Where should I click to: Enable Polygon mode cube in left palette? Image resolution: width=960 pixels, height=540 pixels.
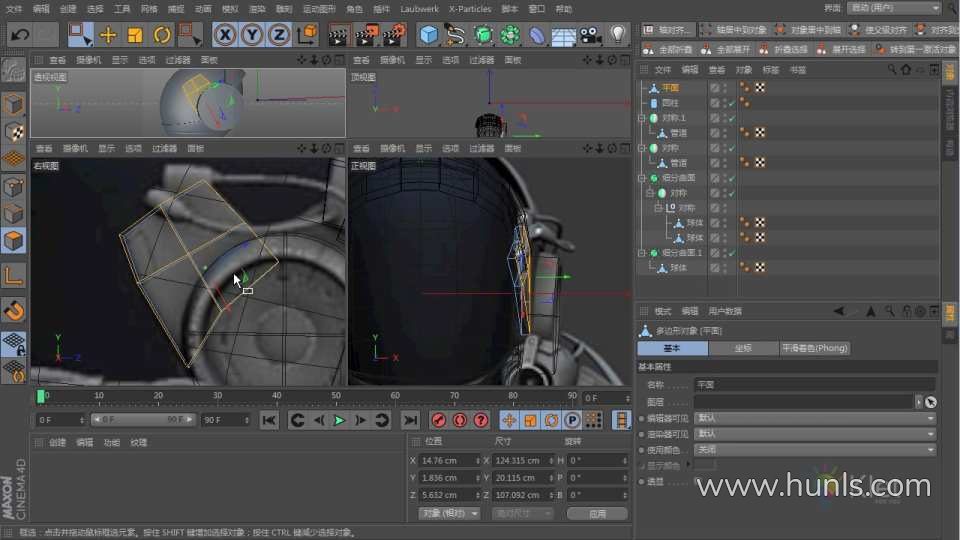coord(13,241)
